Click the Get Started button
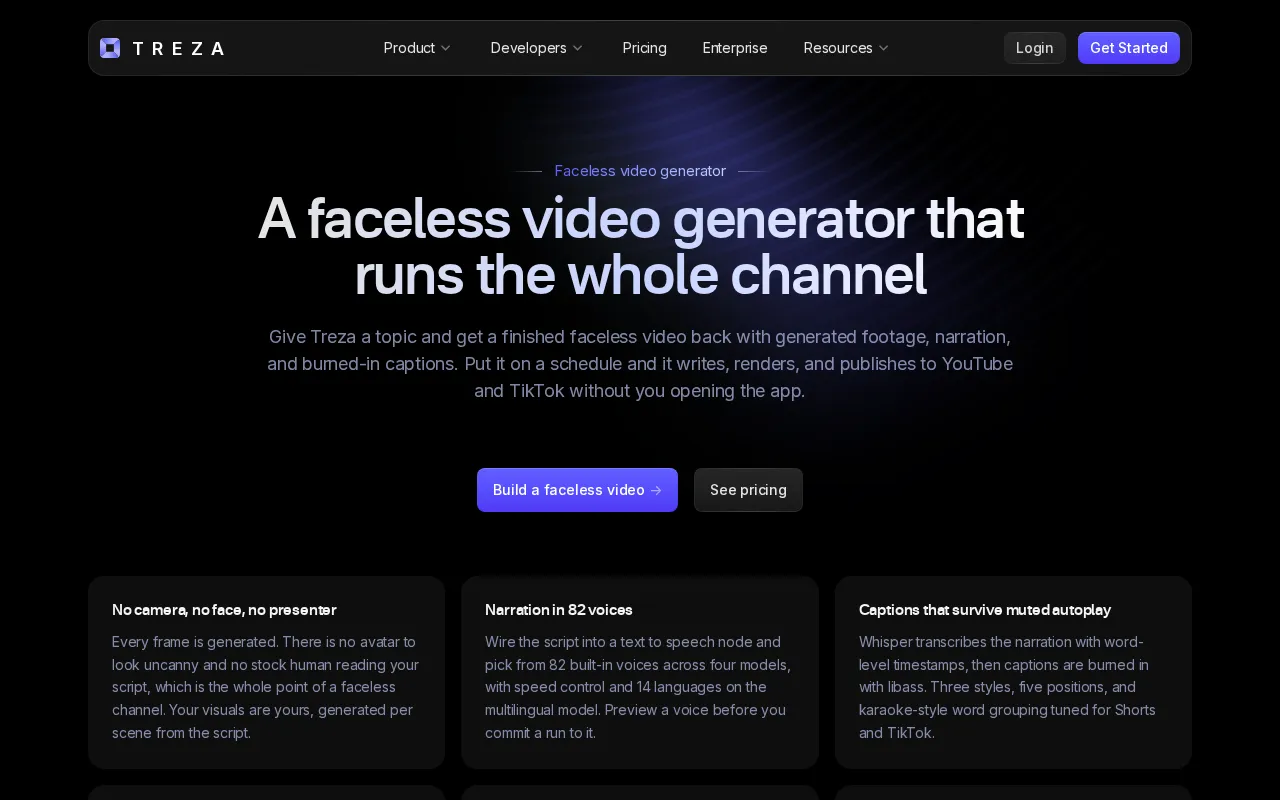Screen dimensions: 1280x800 1129,48
